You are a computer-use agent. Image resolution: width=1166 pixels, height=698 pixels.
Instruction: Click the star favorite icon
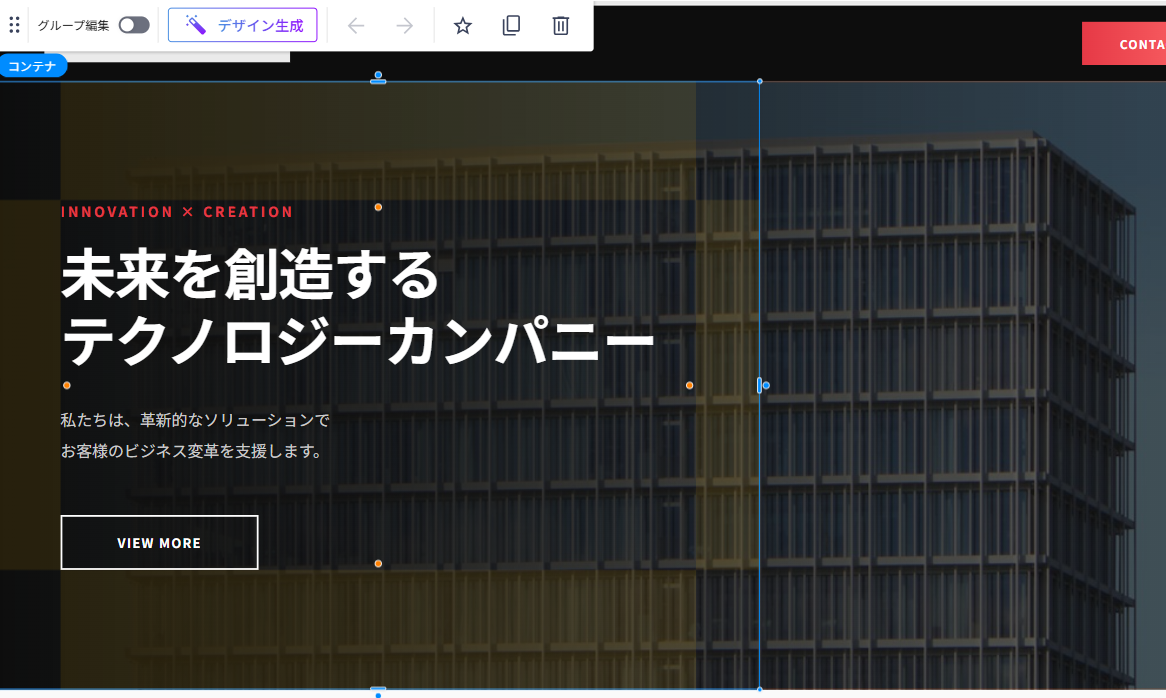[x=462, y=25]
